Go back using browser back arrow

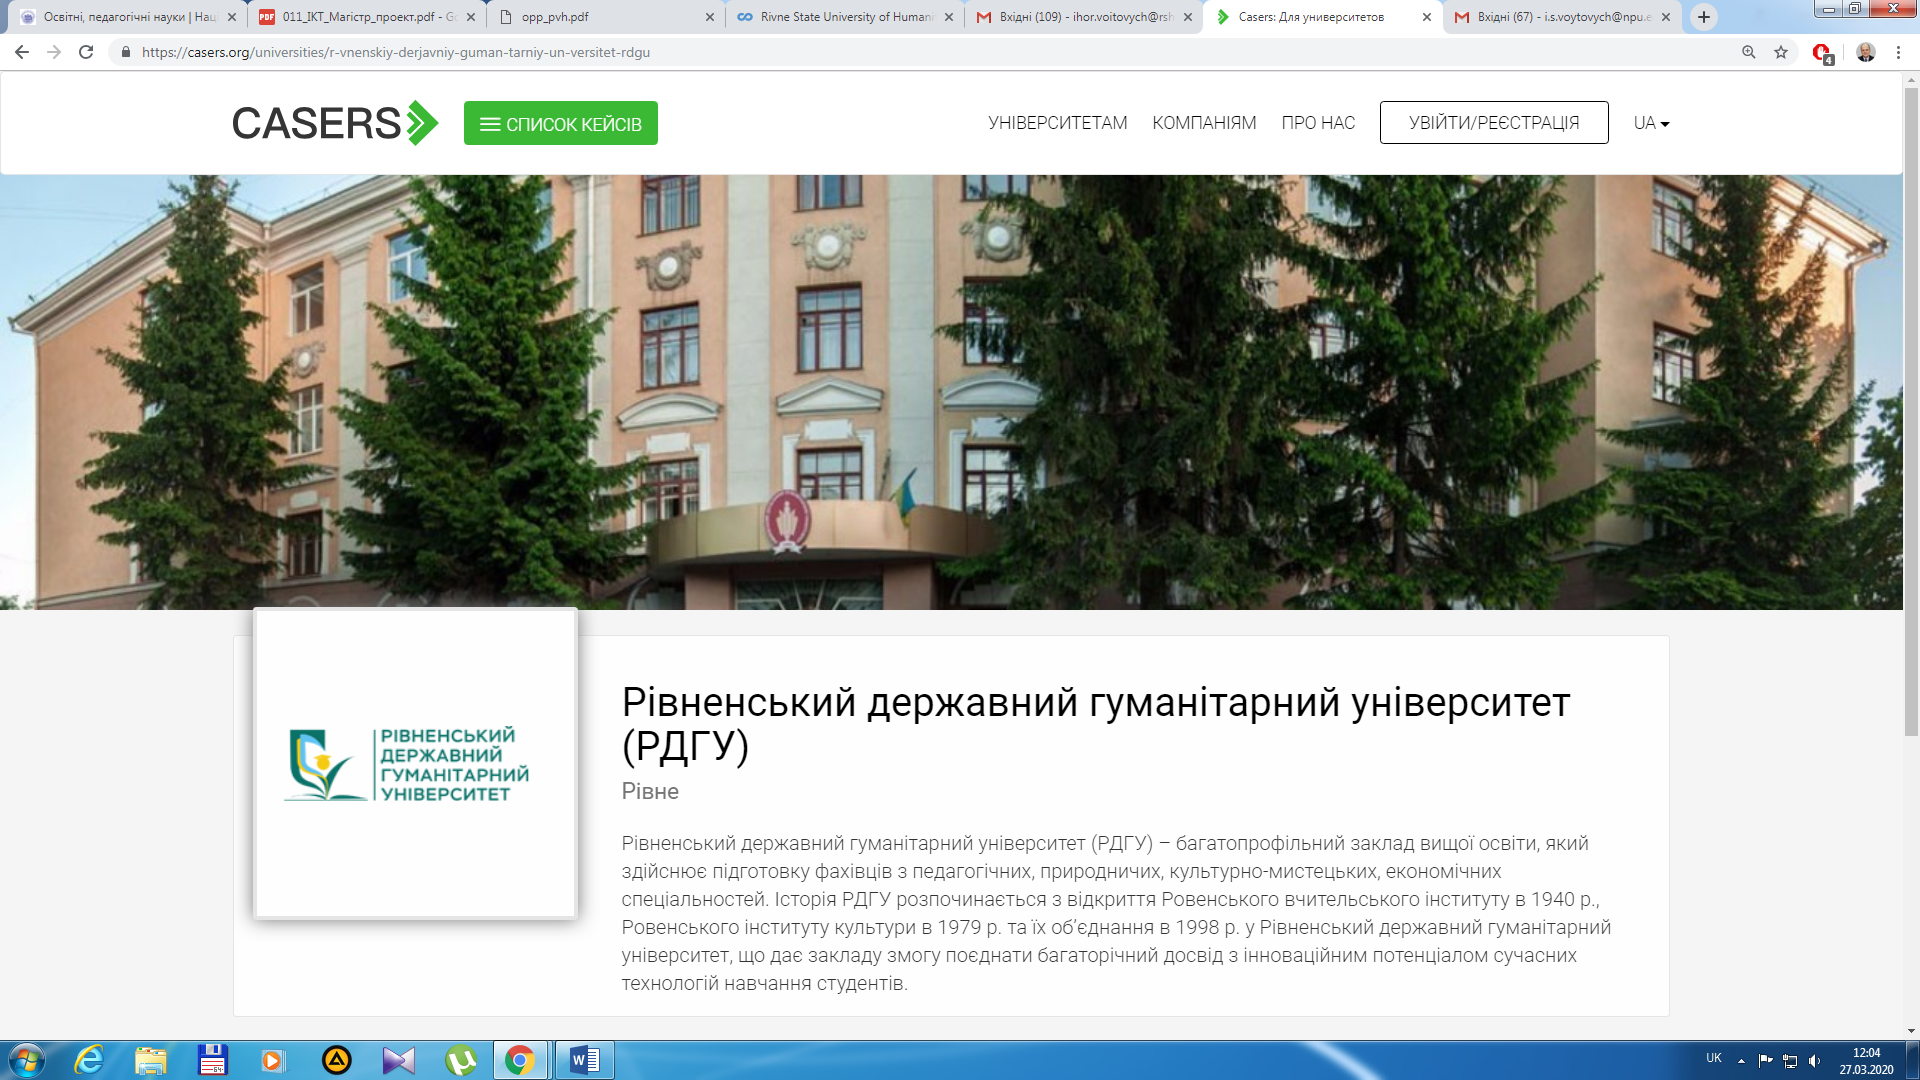(x=22, y=52)
